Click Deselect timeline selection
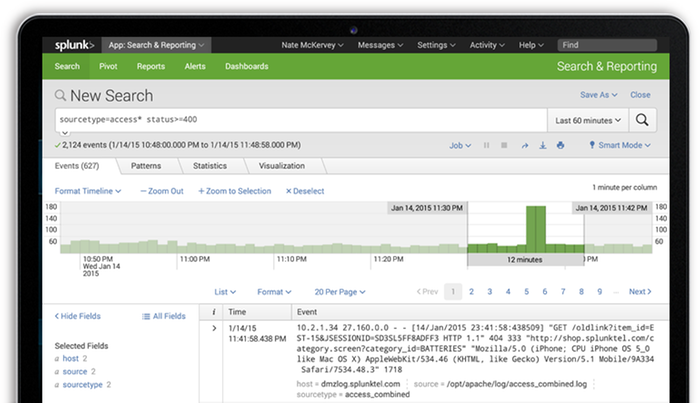Screen dimensions: 700x403 pos(305,191)
